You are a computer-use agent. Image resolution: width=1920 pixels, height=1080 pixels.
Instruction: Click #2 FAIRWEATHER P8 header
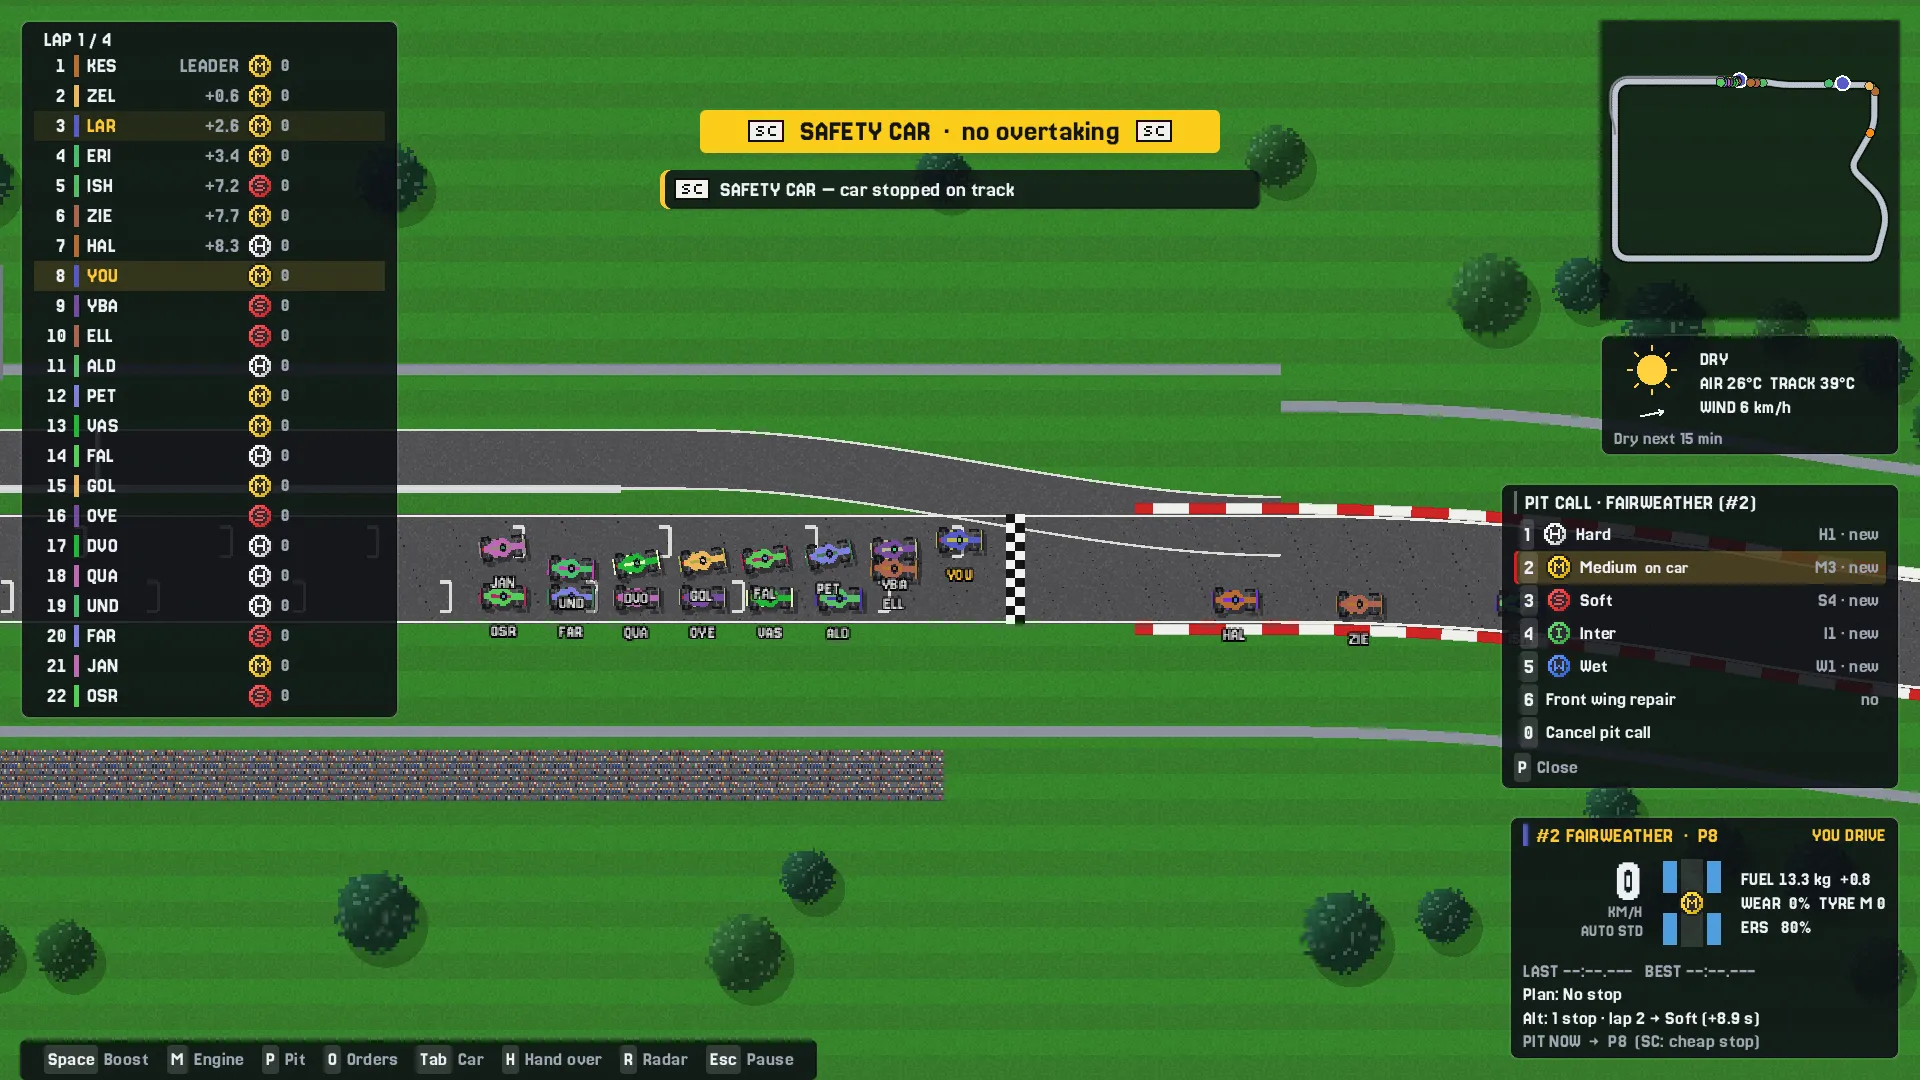click(1626, 835)
